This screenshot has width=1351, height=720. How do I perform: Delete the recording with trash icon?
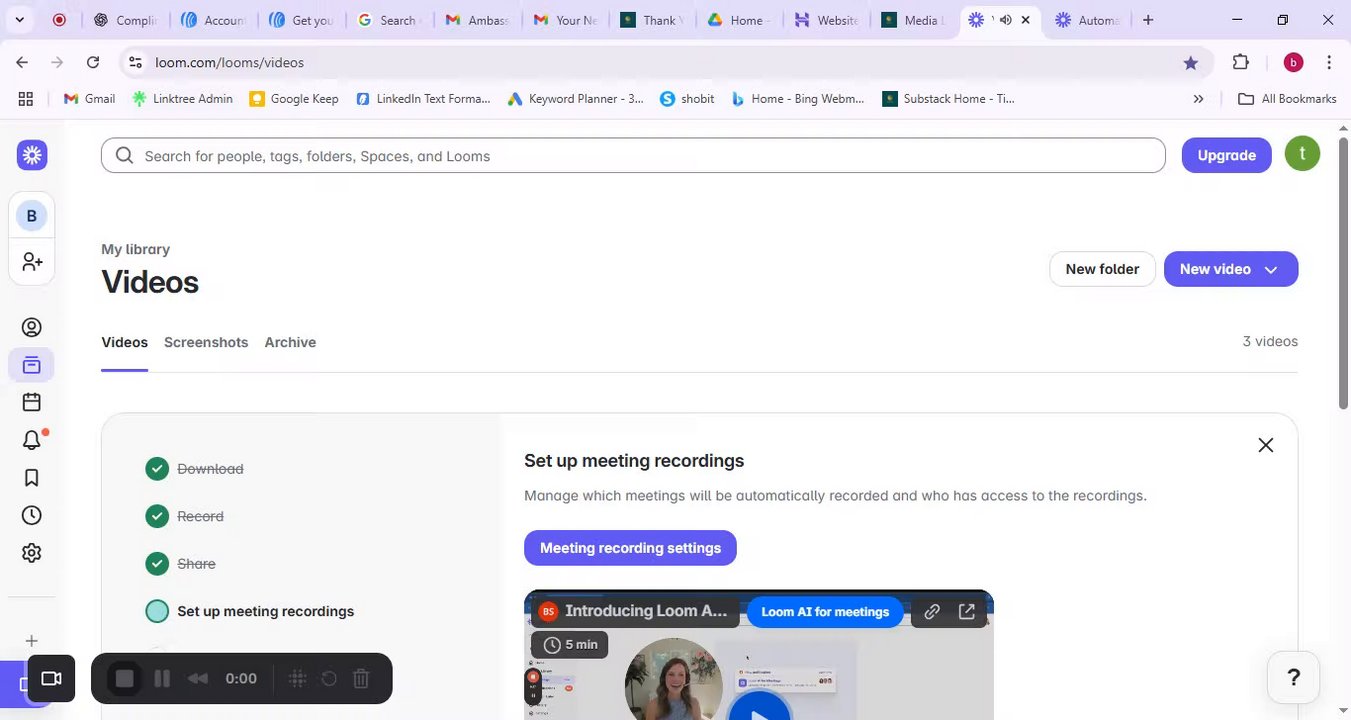click(x=362, y=679)
